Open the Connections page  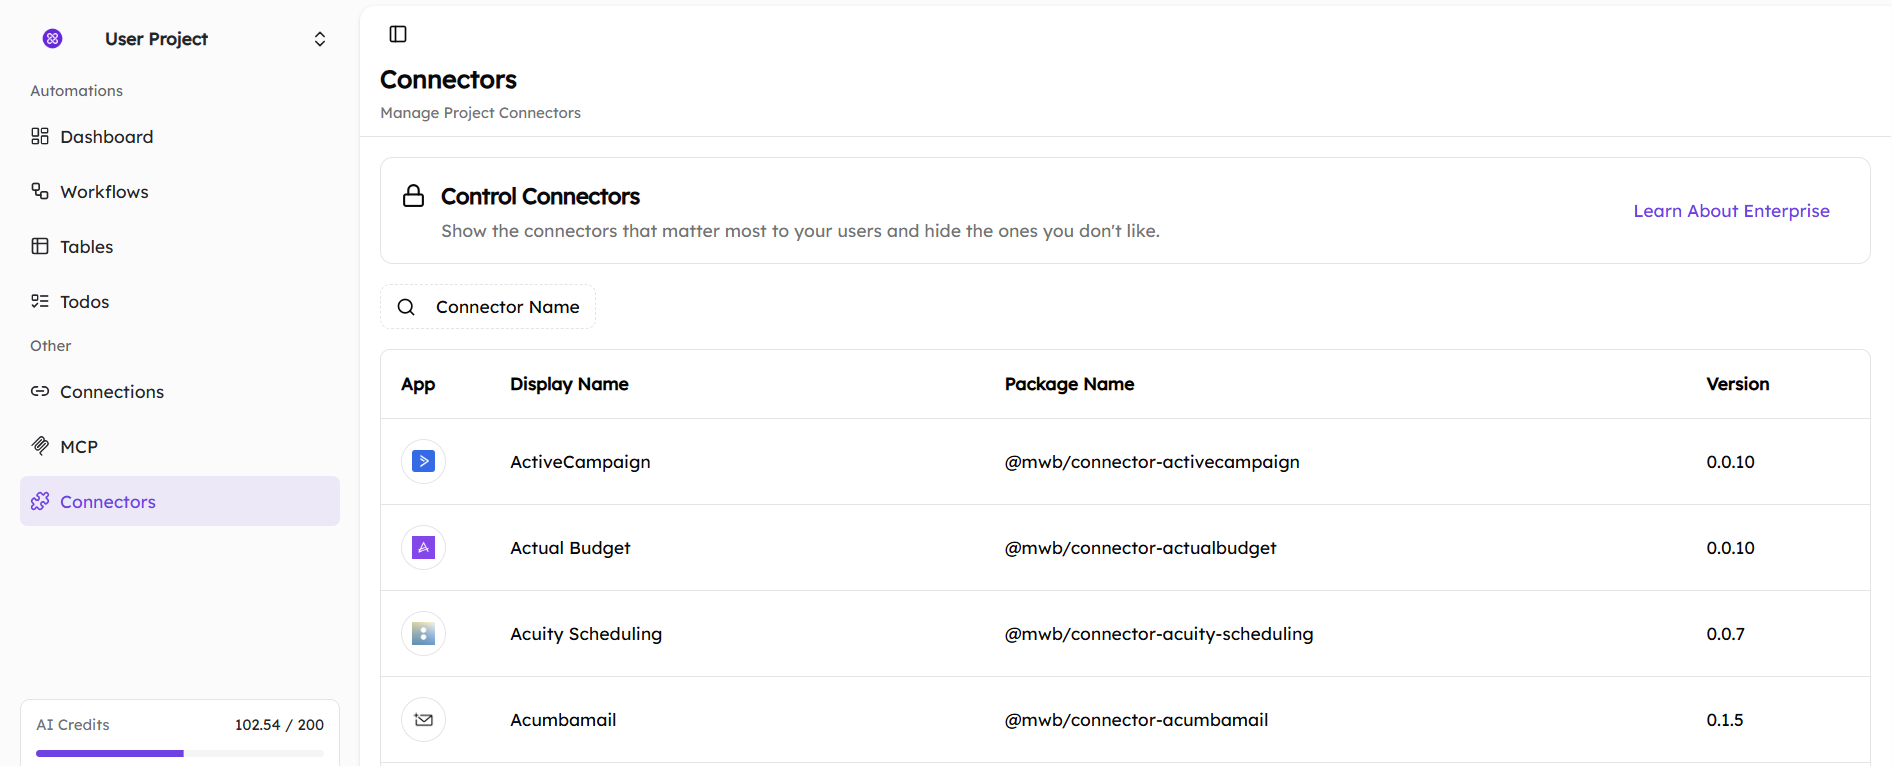[111, 392]
